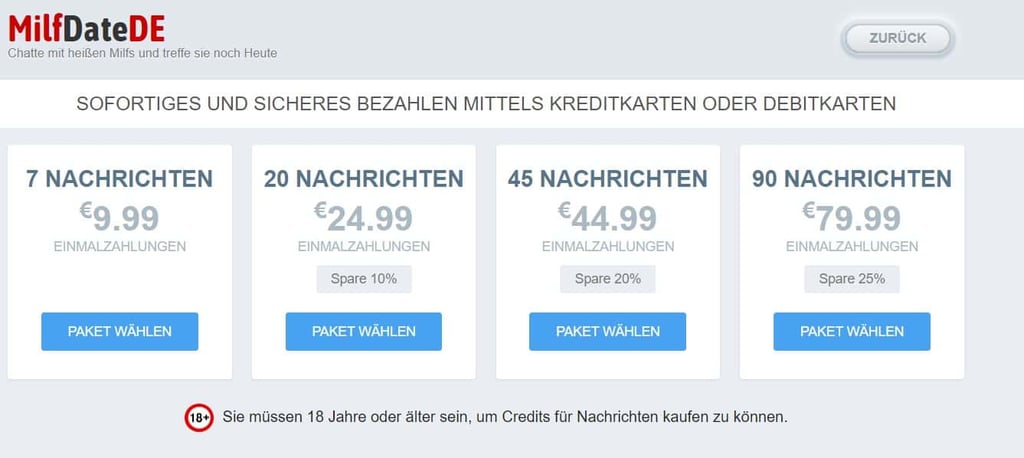The height and width of the screenshot is (458, 1024).
Task: Click the Spare 20% badge
Action: click(x=607, y=279)
